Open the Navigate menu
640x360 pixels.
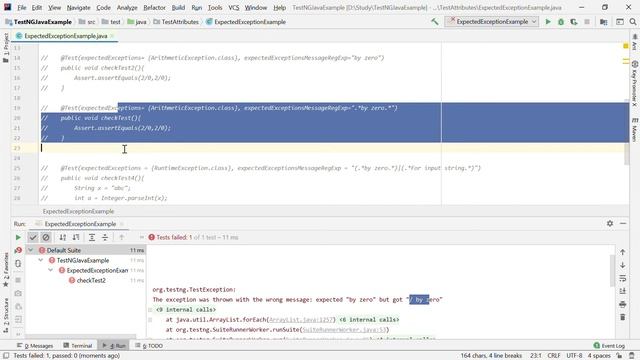click(x=78, y=7)
